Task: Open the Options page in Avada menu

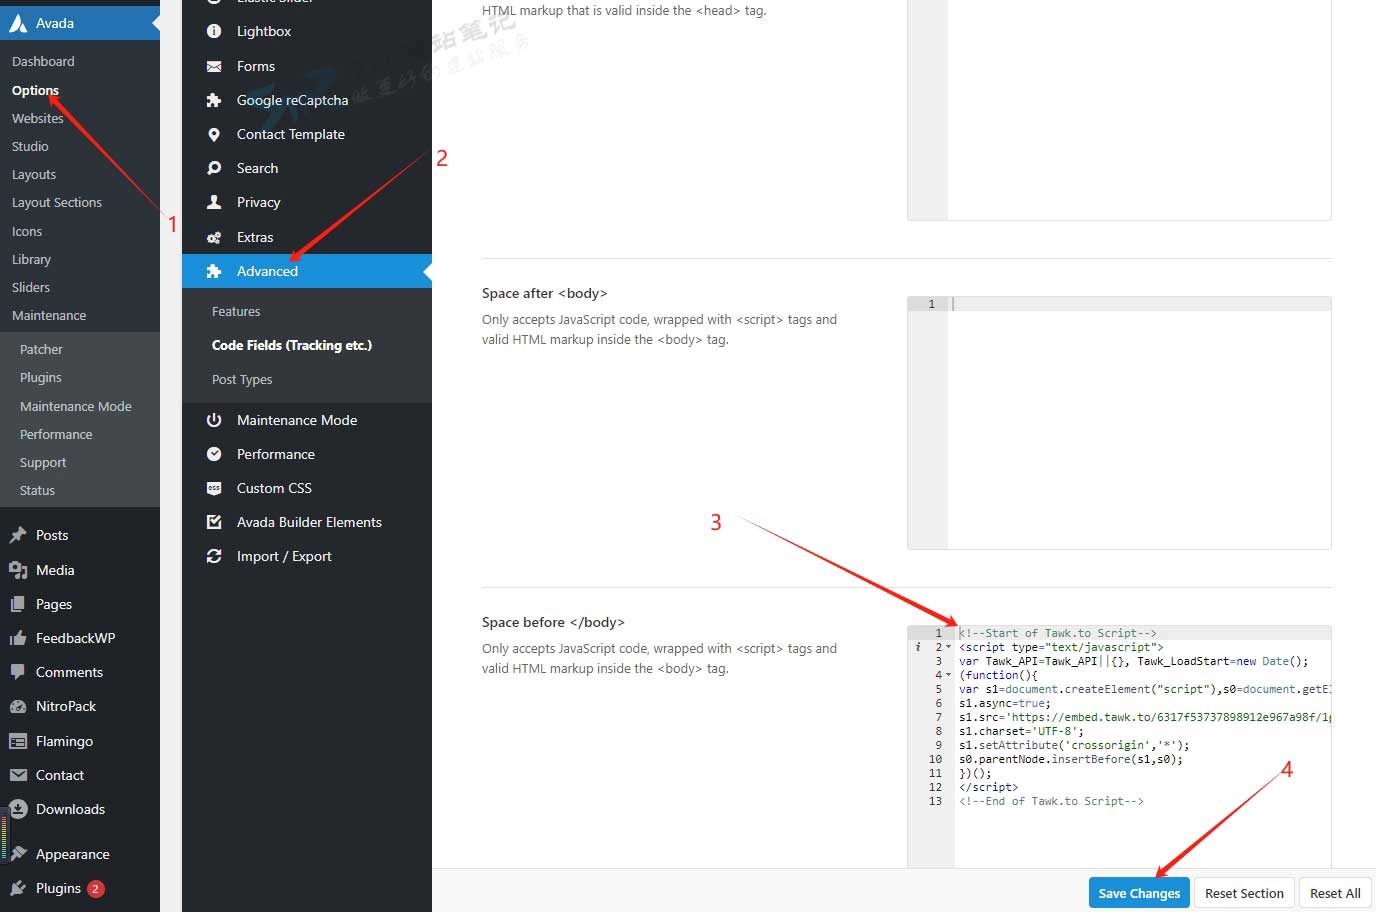Action: [35, 90]
